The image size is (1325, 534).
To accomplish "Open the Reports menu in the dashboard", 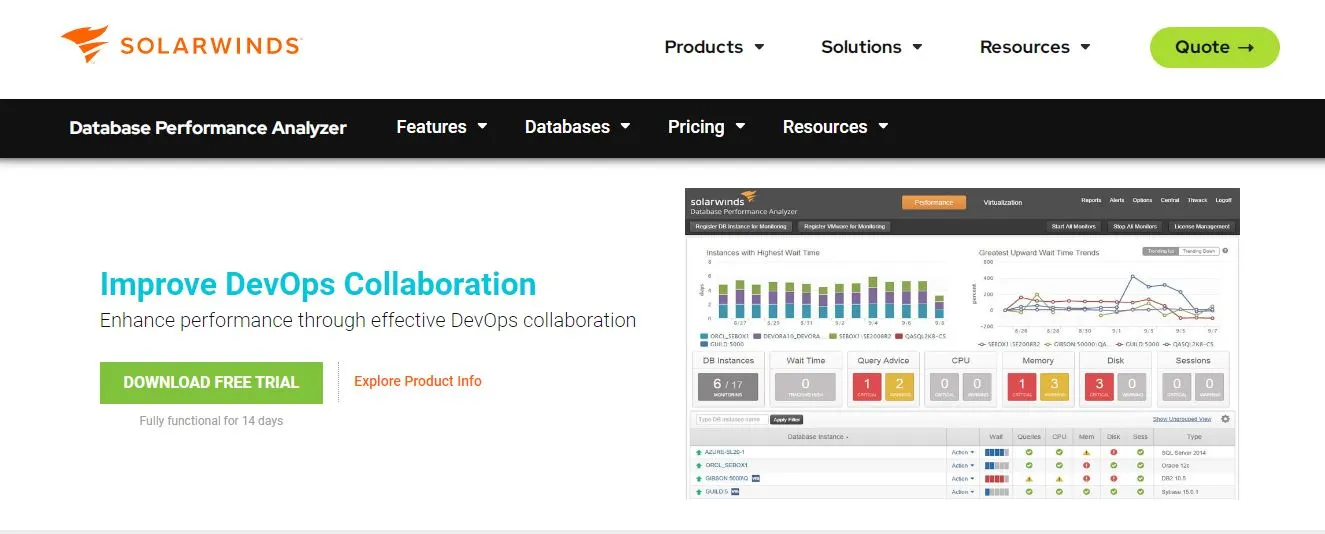I will pyautogui.click(x=1091, y=200).
